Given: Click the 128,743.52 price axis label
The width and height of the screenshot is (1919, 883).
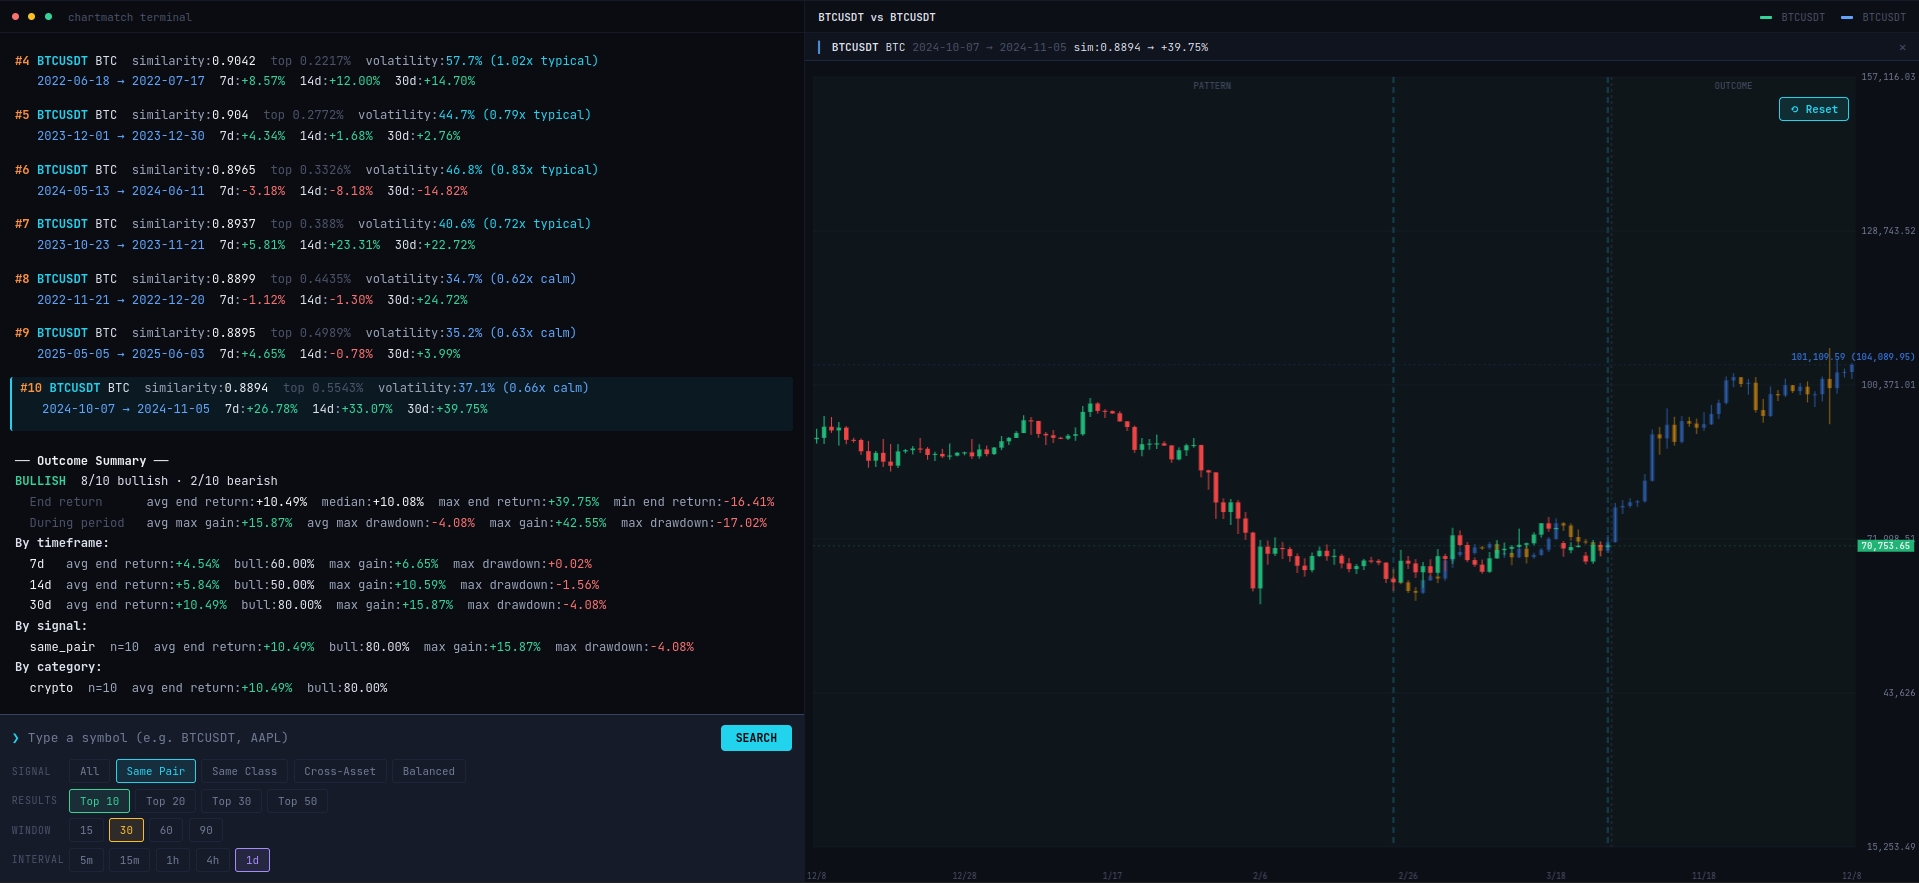Looking at the screenshot, I should (x=1888, y=231).
